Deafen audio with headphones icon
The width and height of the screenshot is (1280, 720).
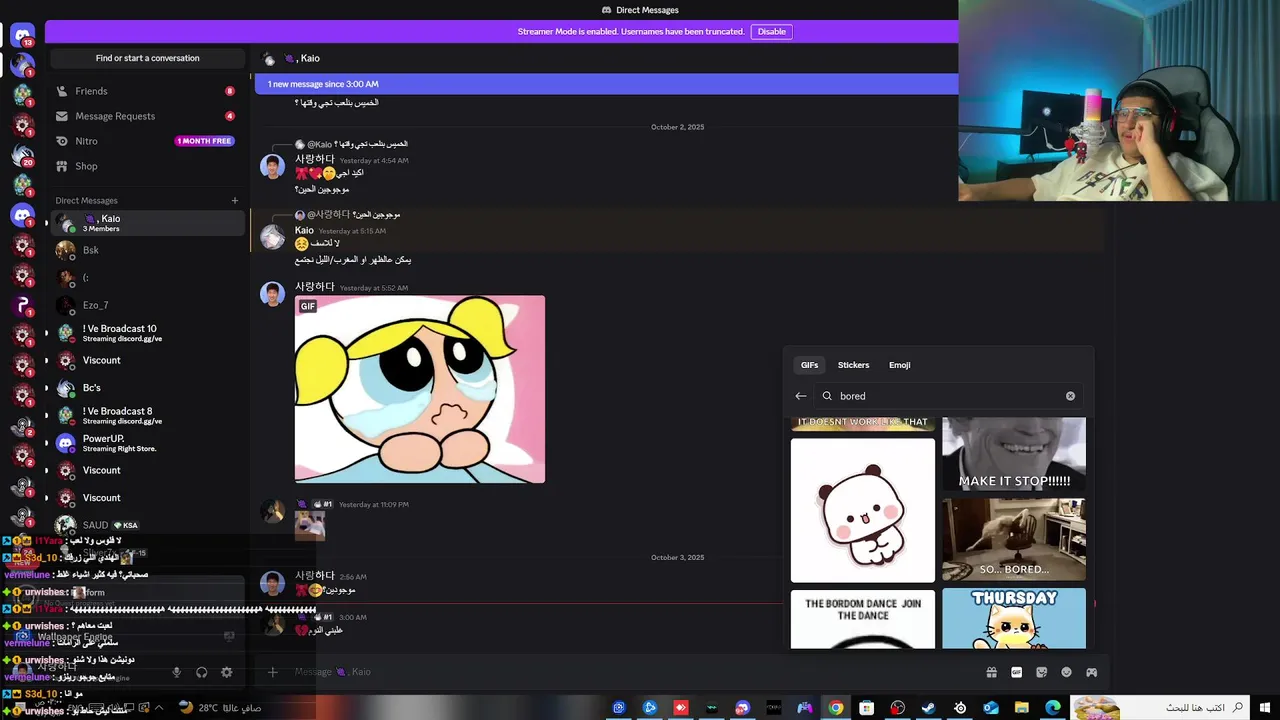pos(202,673)
